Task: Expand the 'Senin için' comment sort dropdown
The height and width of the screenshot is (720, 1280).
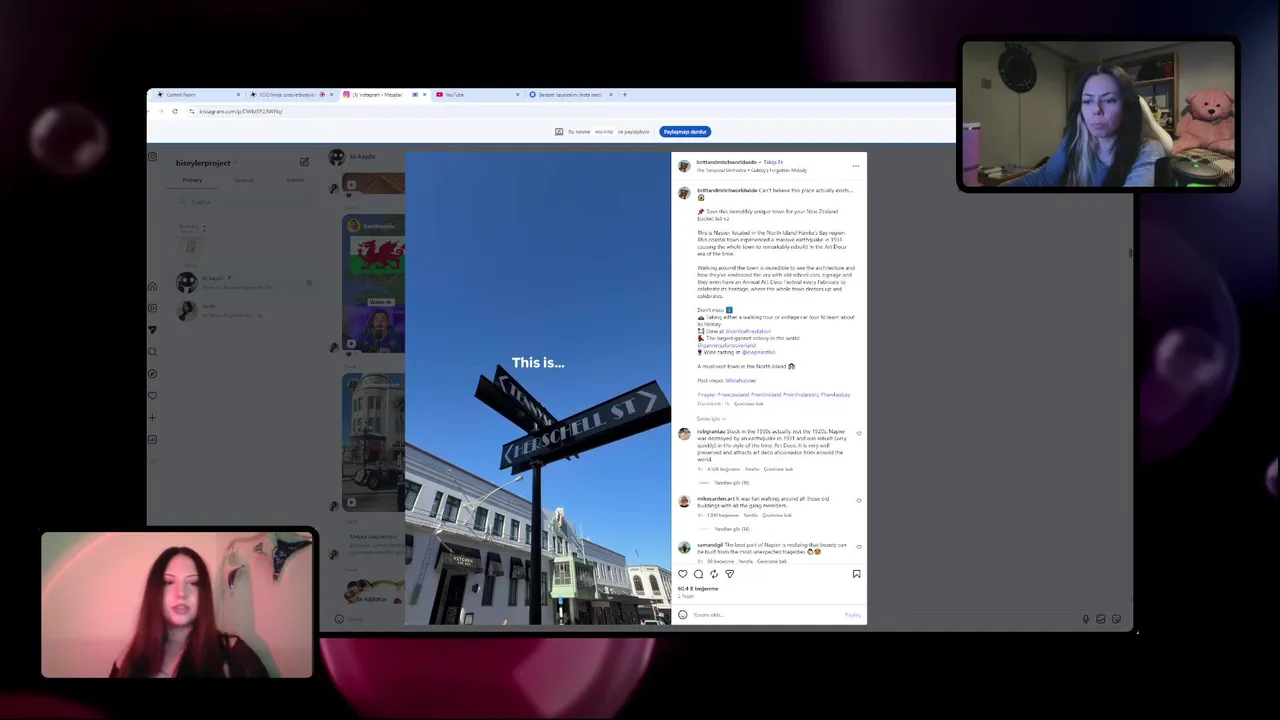Action: coord(711,419)
